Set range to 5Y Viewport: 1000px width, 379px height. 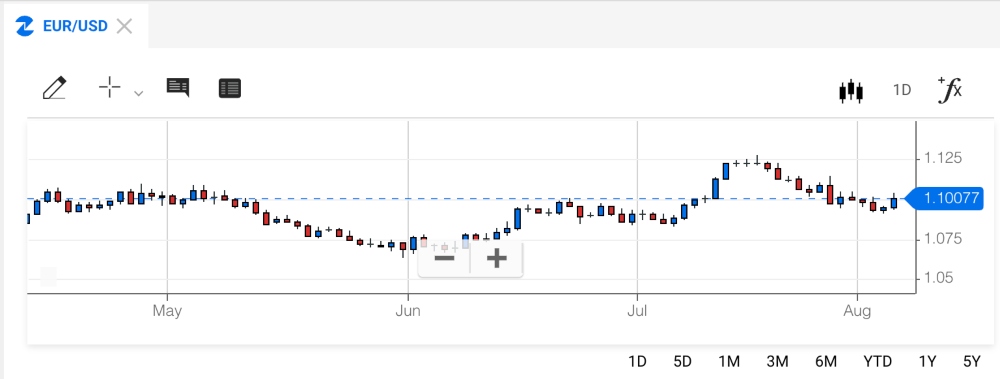point(971,362)
